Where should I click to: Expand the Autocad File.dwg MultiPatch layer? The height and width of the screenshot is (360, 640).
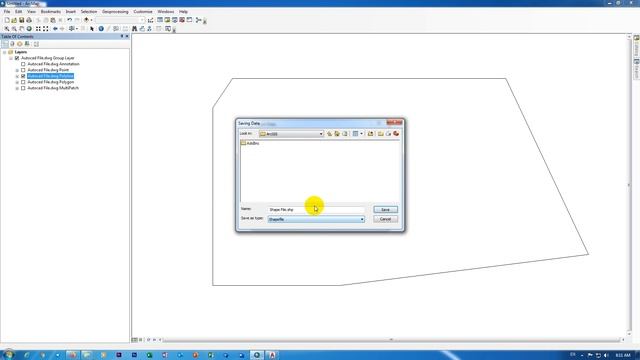[x=17, y=88]
